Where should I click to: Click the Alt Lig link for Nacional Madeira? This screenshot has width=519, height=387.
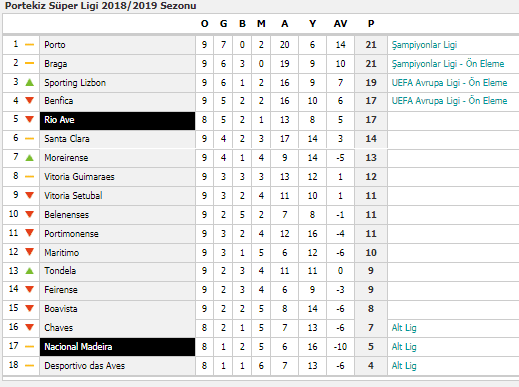[404, 347]
